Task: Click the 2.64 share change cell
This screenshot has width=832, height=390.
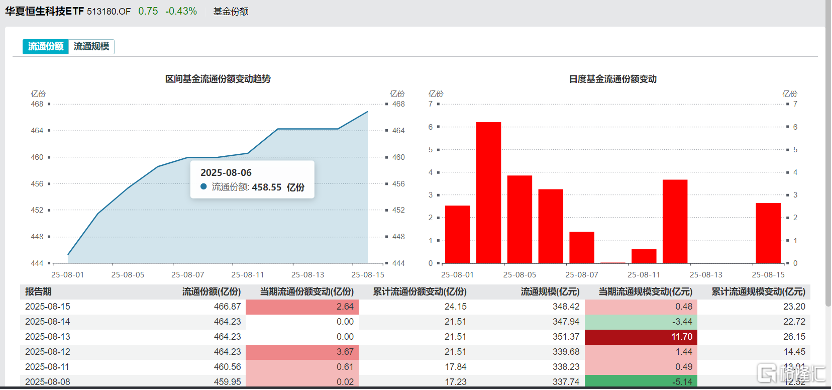Action: [x=302, y=307]
